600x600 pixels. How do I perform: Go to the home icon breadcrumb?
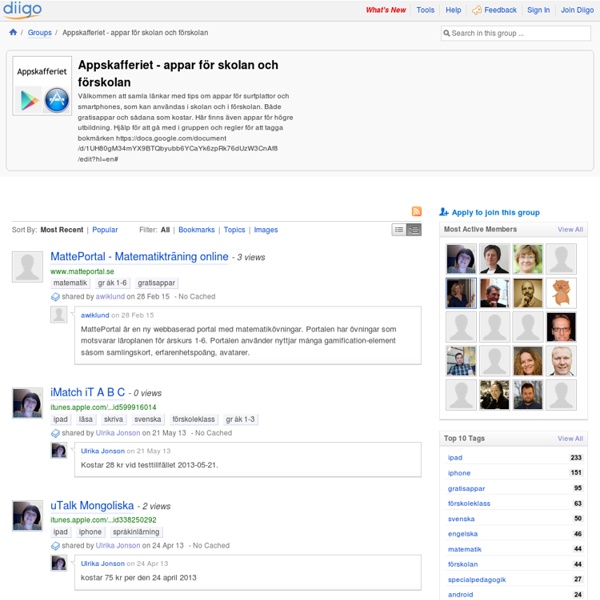13,32
